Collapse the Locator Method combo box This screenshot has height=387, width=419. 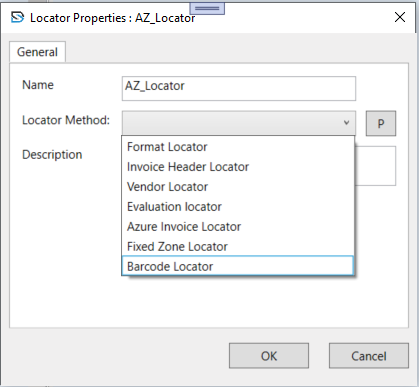coord(239,123)
